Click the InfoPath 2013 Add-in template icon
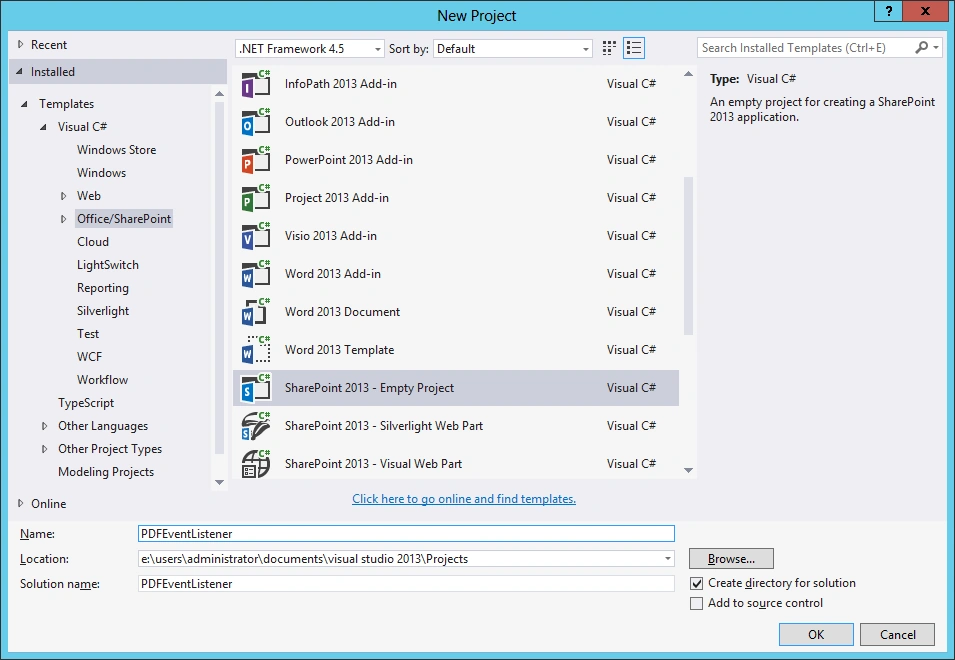 click(x=256, y=84)
